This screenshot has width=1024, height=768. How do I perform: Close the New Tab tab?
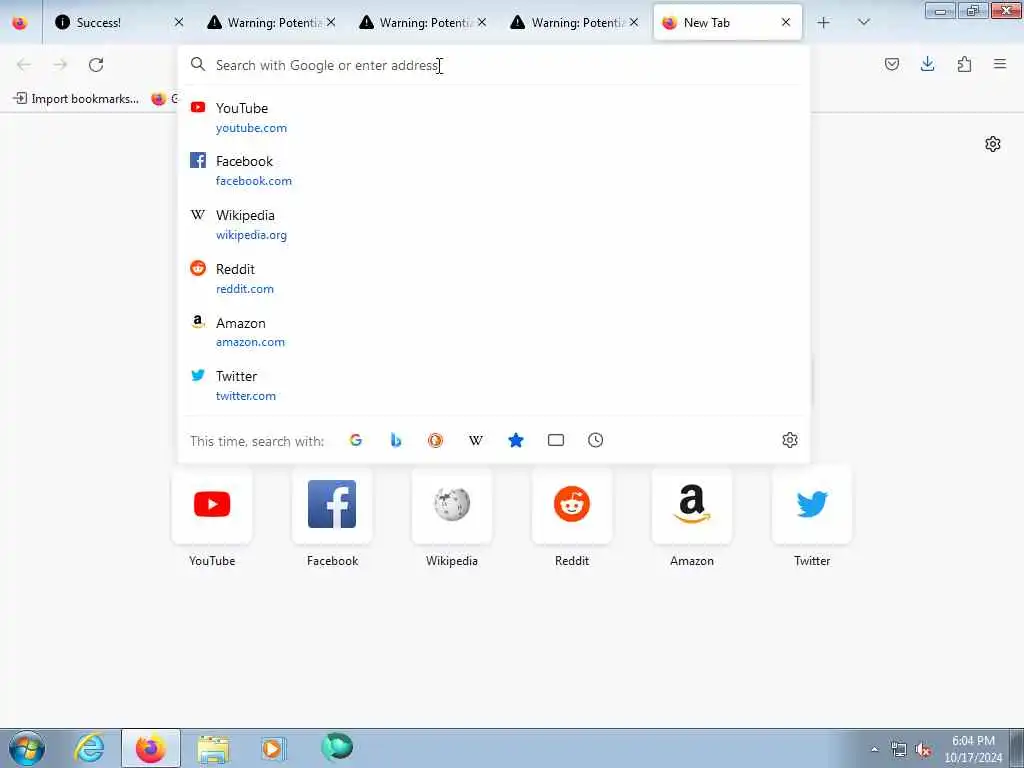coord(786,22)
